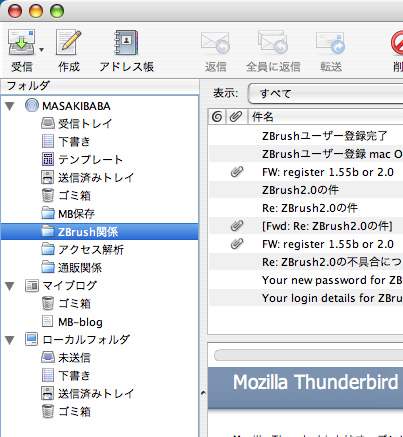Click the green zoom window button
Viewport: 403px width, 437px height.
pyautogui.click(x=57, y=11)
